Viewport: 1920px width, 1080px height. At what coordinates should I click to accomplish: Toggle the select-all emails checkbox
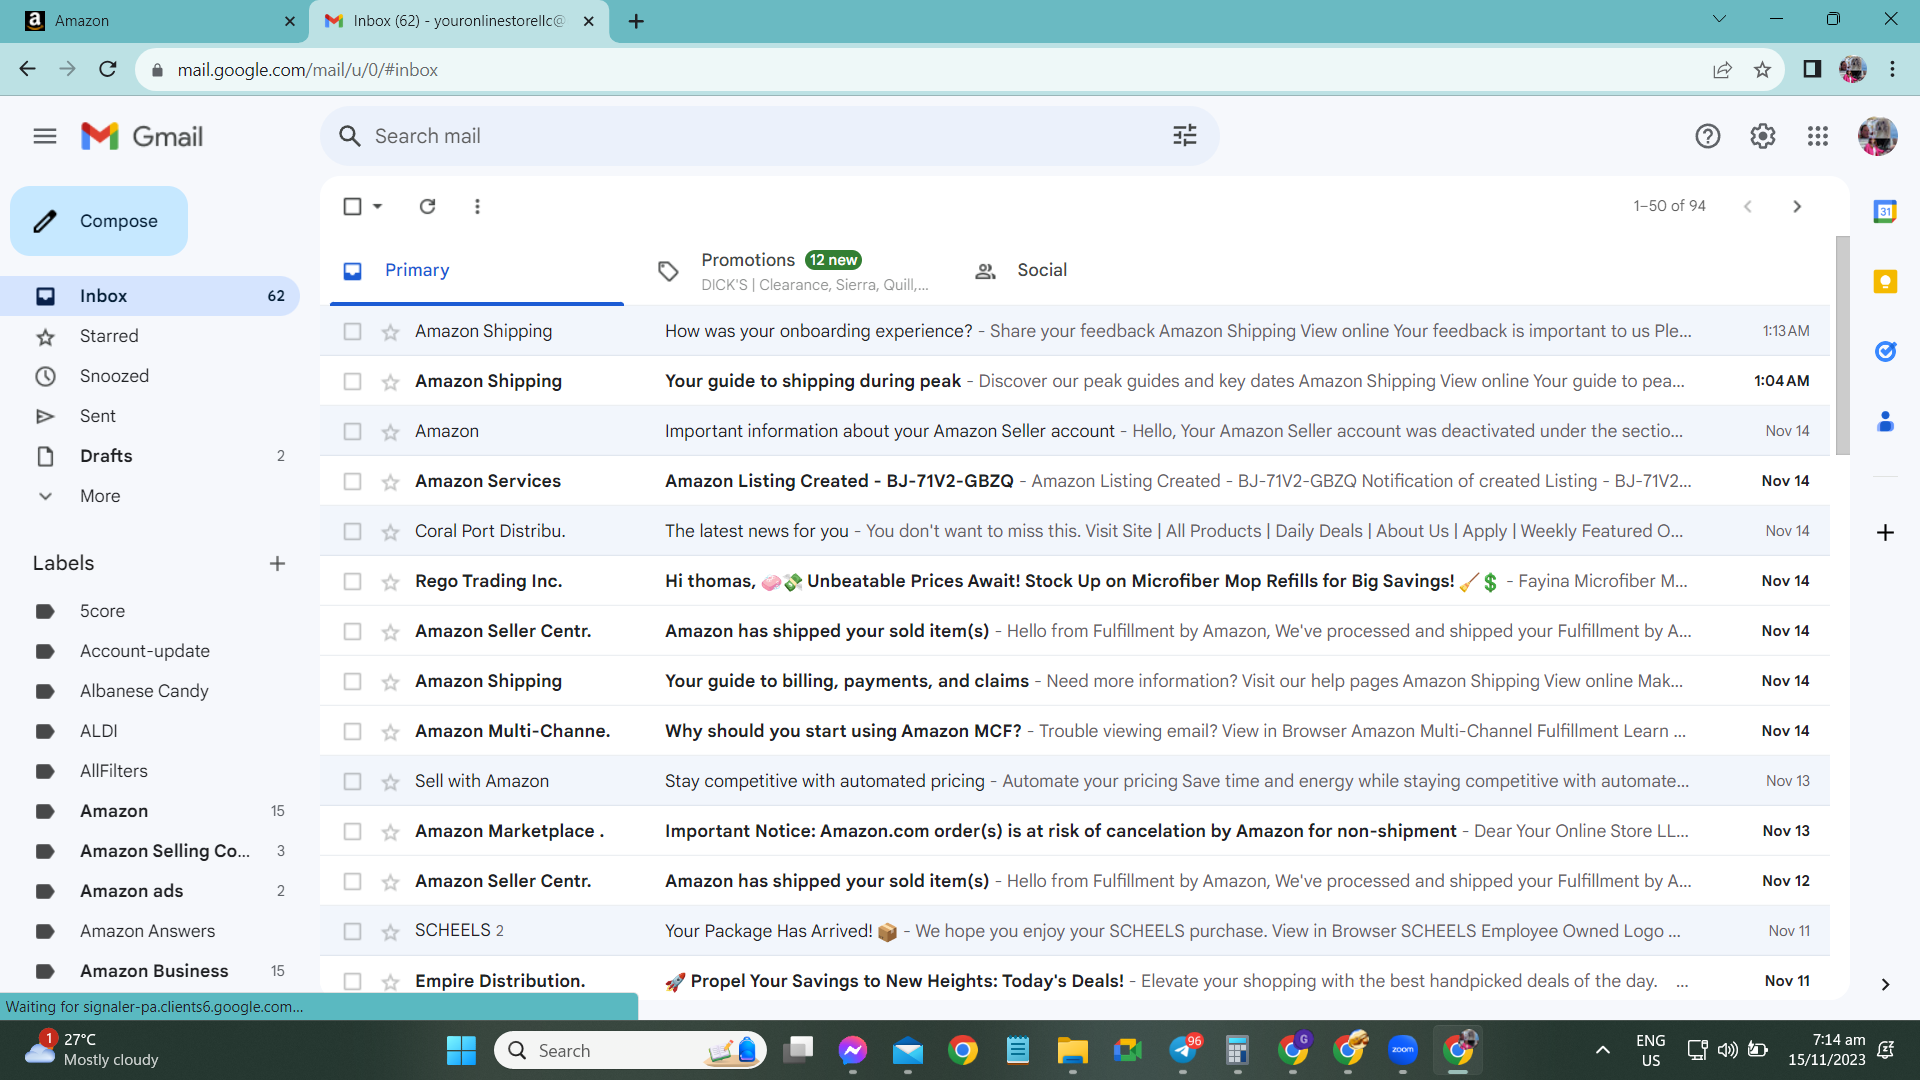[352, 206]
